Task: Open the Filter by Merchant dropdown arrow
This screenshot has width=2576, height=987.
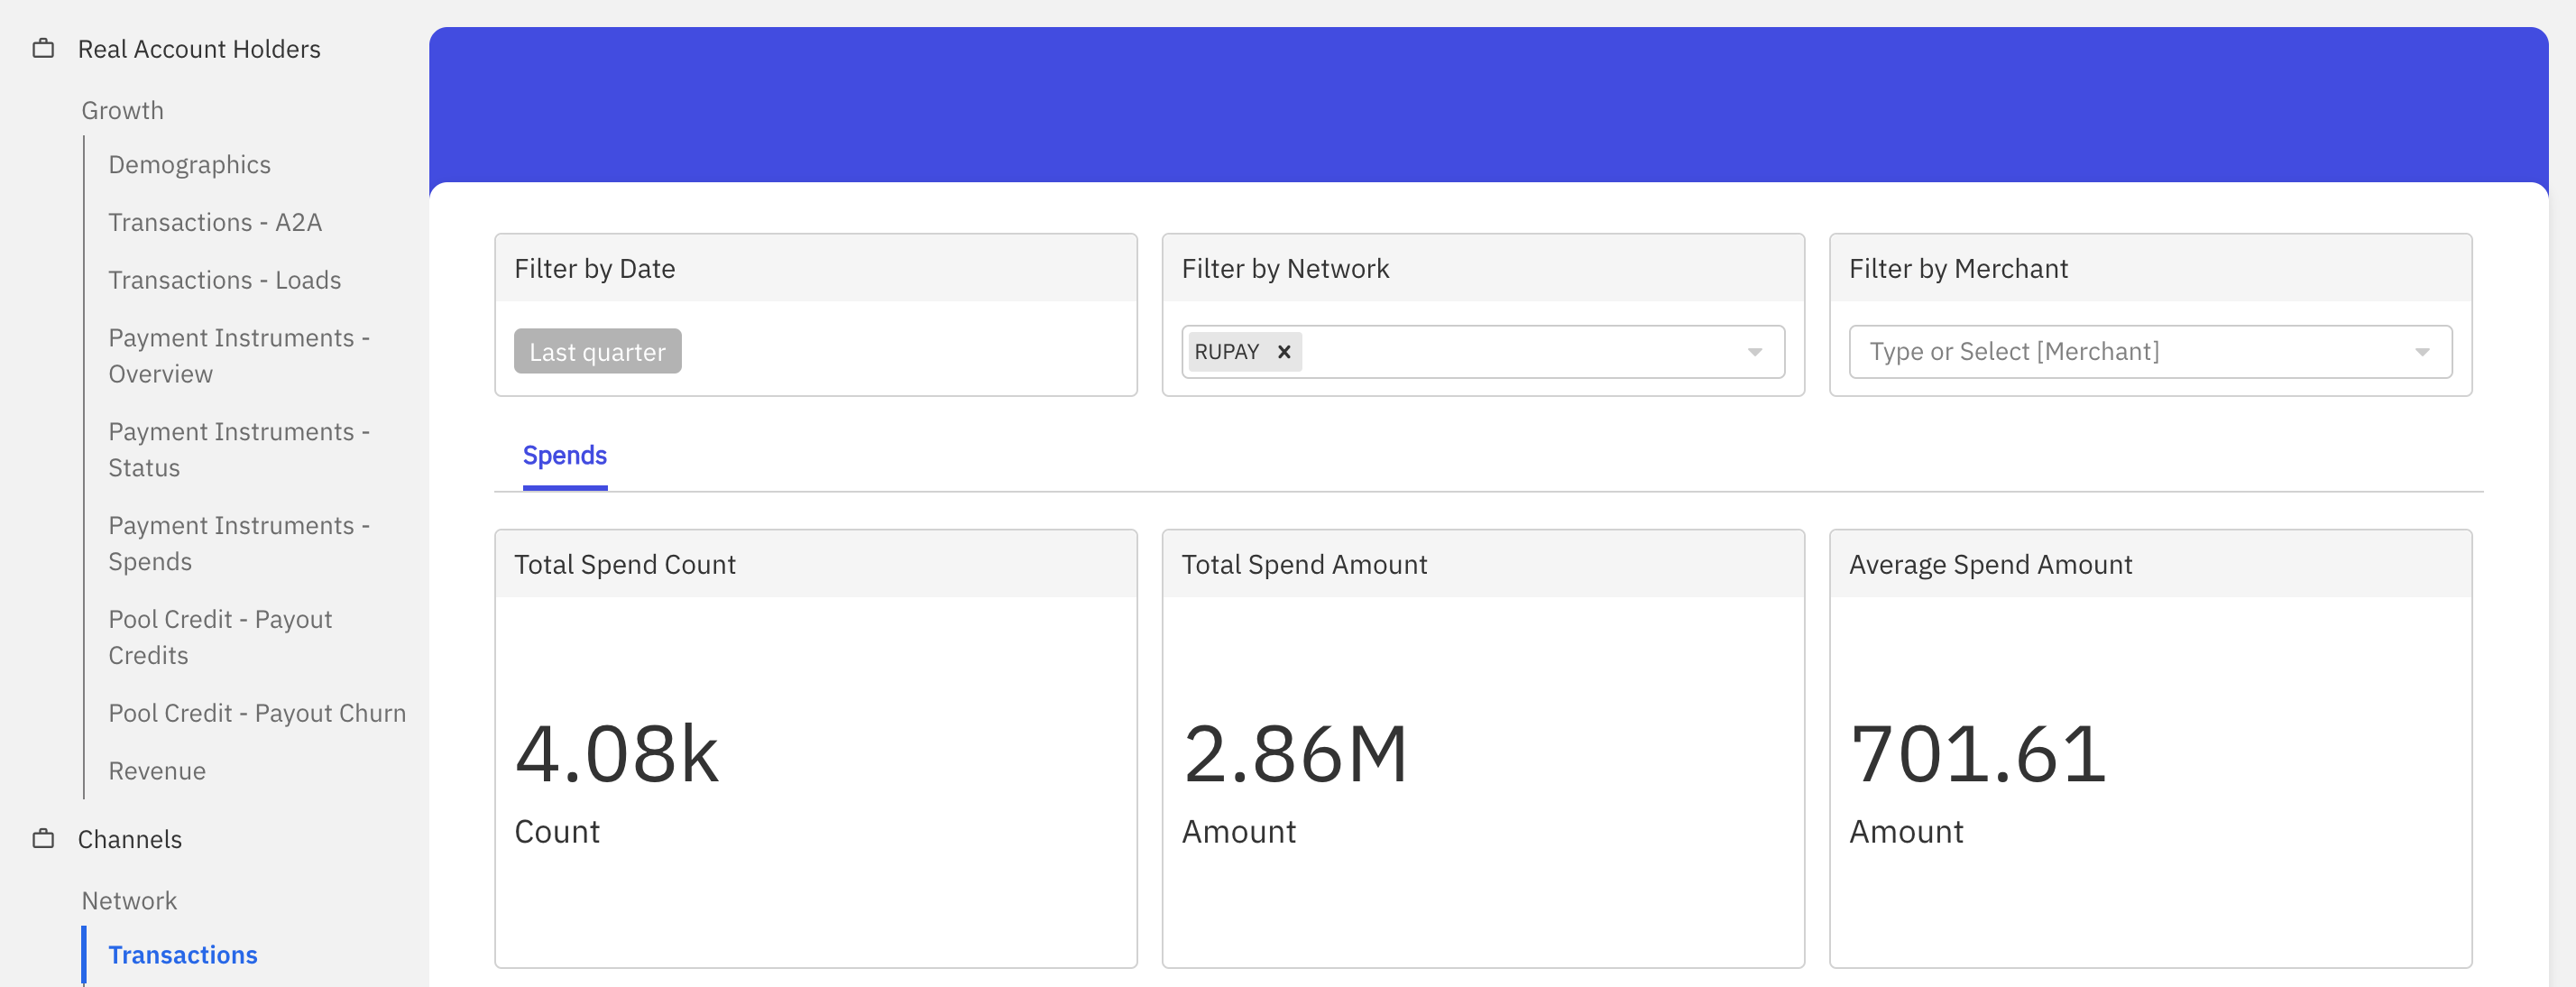Action: pos(2421,352)
